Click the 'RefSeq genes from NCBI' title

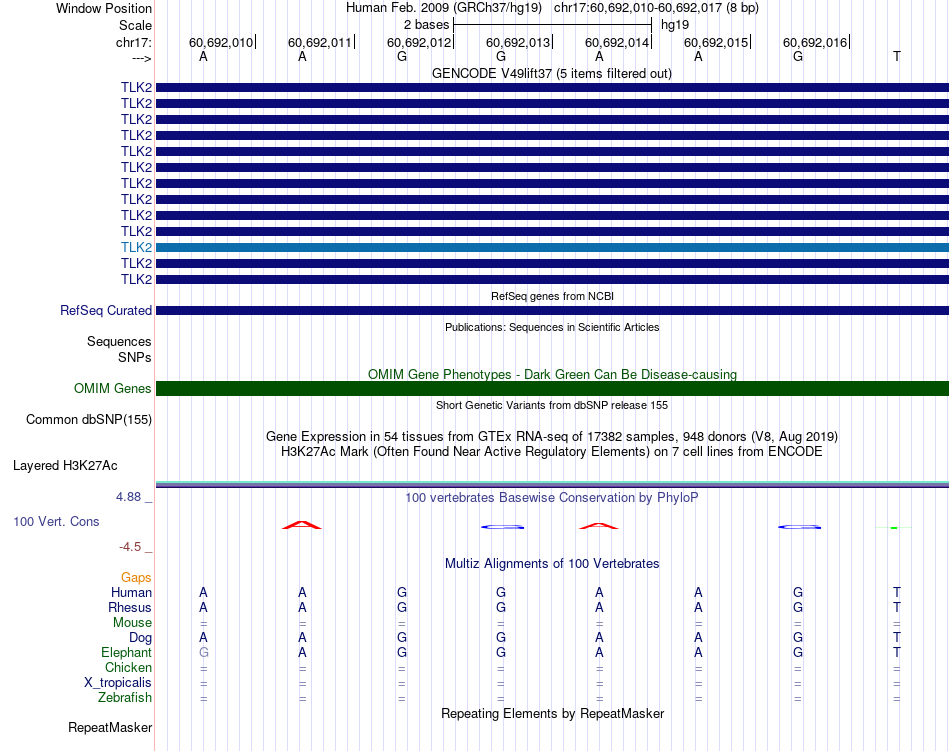(552, 296)
